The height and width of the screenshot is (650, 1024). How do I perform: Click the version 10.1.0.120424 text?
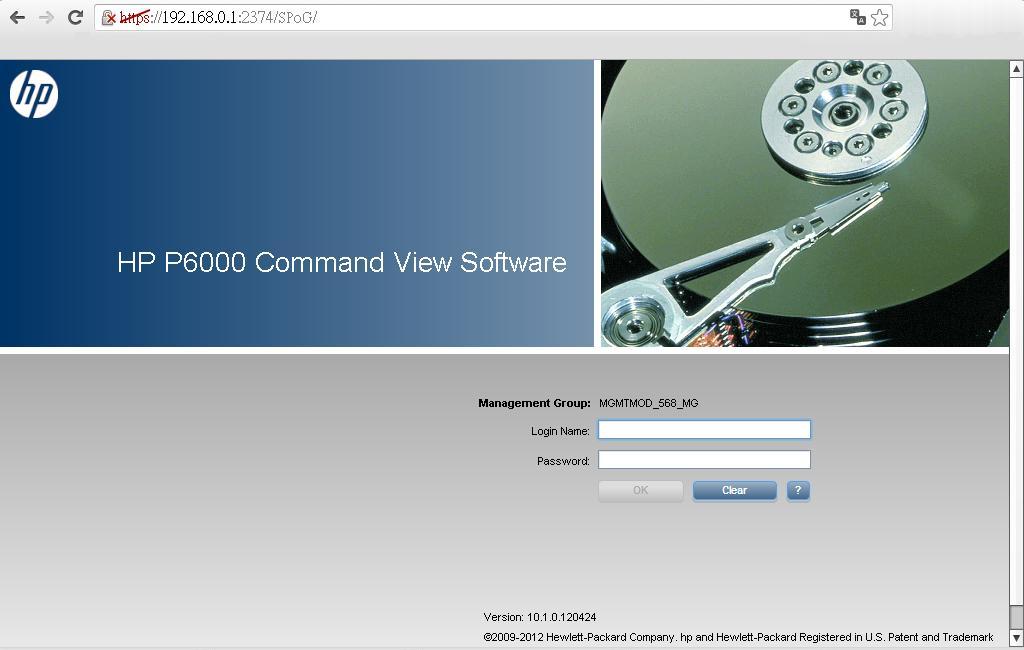[x=540, y=617]
